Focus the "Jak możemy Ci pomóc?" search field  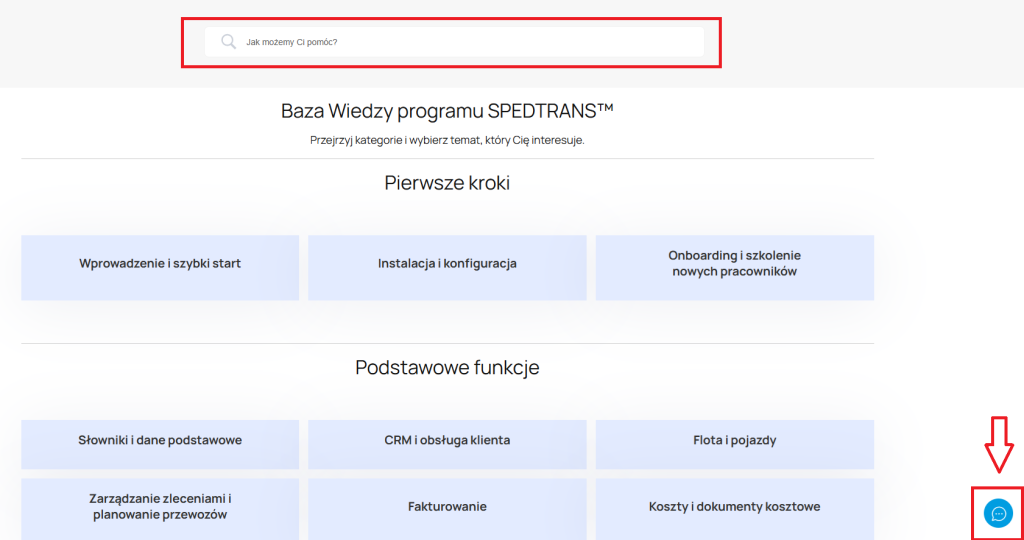pyautogui.click(x=470, y=42)
